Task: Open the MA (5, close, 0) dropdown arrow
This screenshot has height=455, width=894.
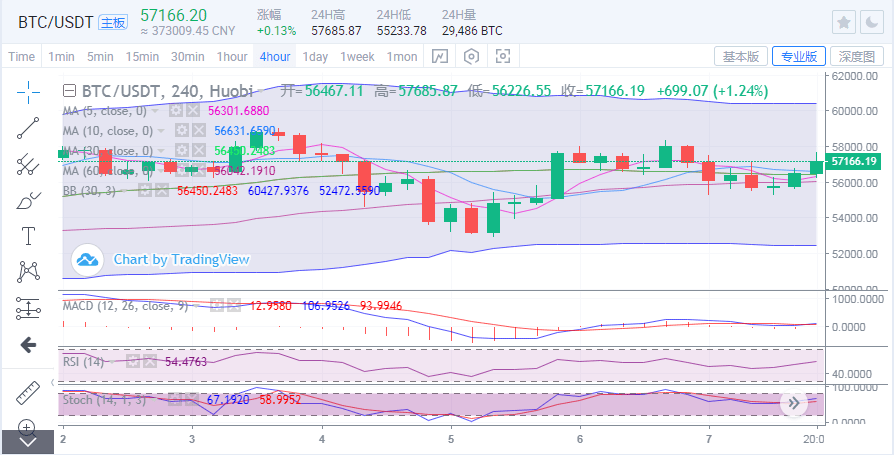Action: [x=156, y=111]
